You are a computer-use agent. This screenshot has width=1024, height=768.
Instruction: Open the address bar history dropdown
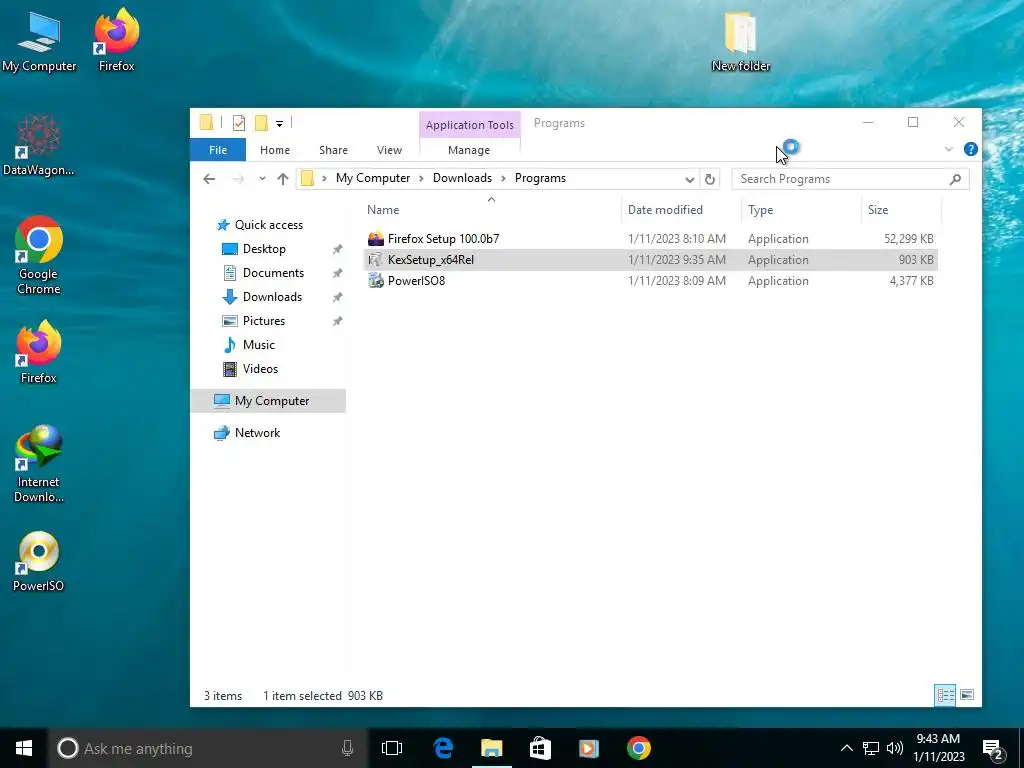(x=689, y=180)
